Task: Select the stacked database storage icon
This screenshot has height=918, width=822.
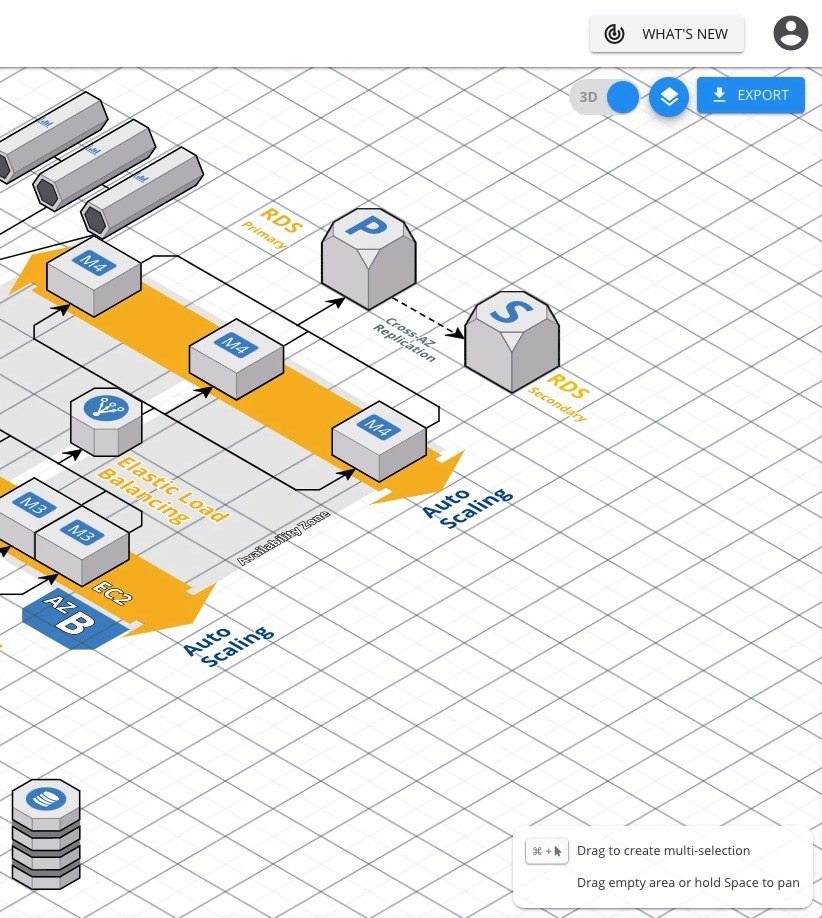Action: click(x=46, y=834)
